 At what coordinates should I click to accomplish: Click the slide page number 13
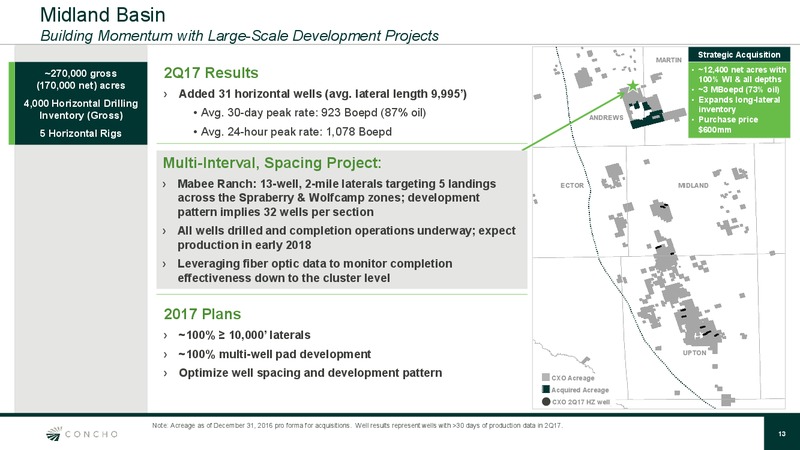click(782, 434)
